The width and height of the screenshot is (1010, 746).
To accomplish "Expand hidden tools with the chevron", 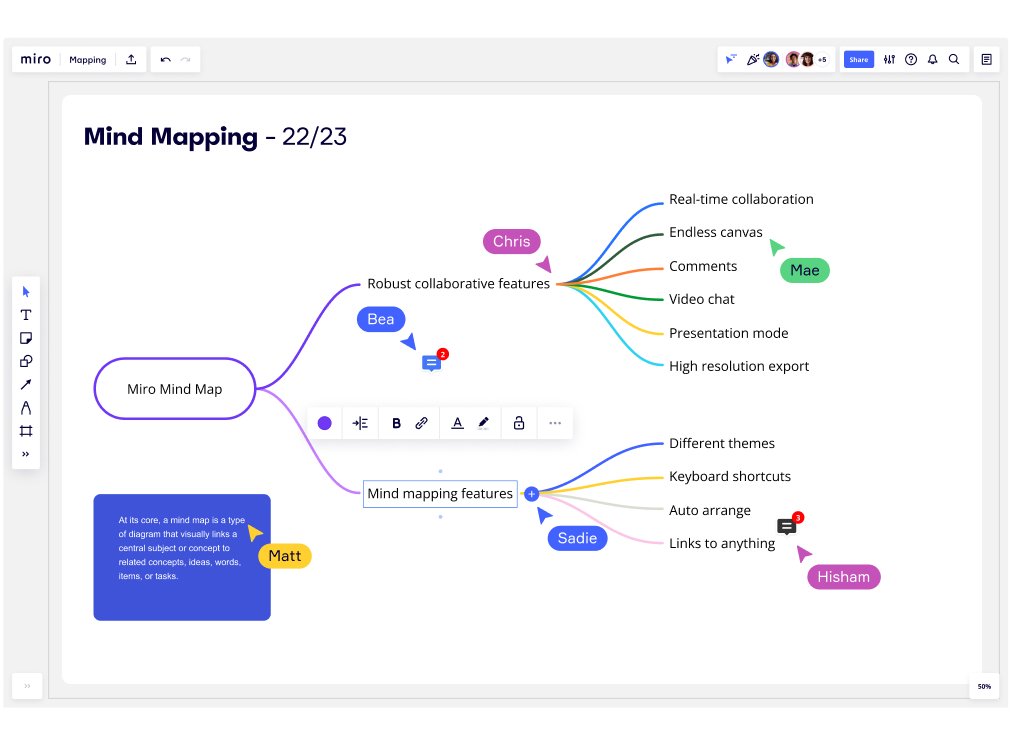I will 26,453.
